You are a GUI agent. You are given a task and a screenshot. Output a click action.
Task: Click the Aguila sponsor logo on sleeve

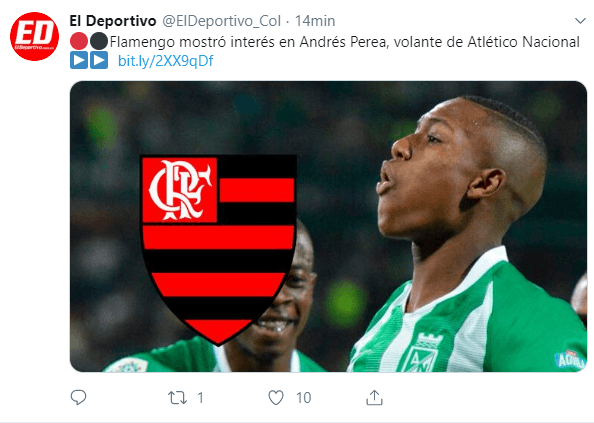click(x=571, y=359)
